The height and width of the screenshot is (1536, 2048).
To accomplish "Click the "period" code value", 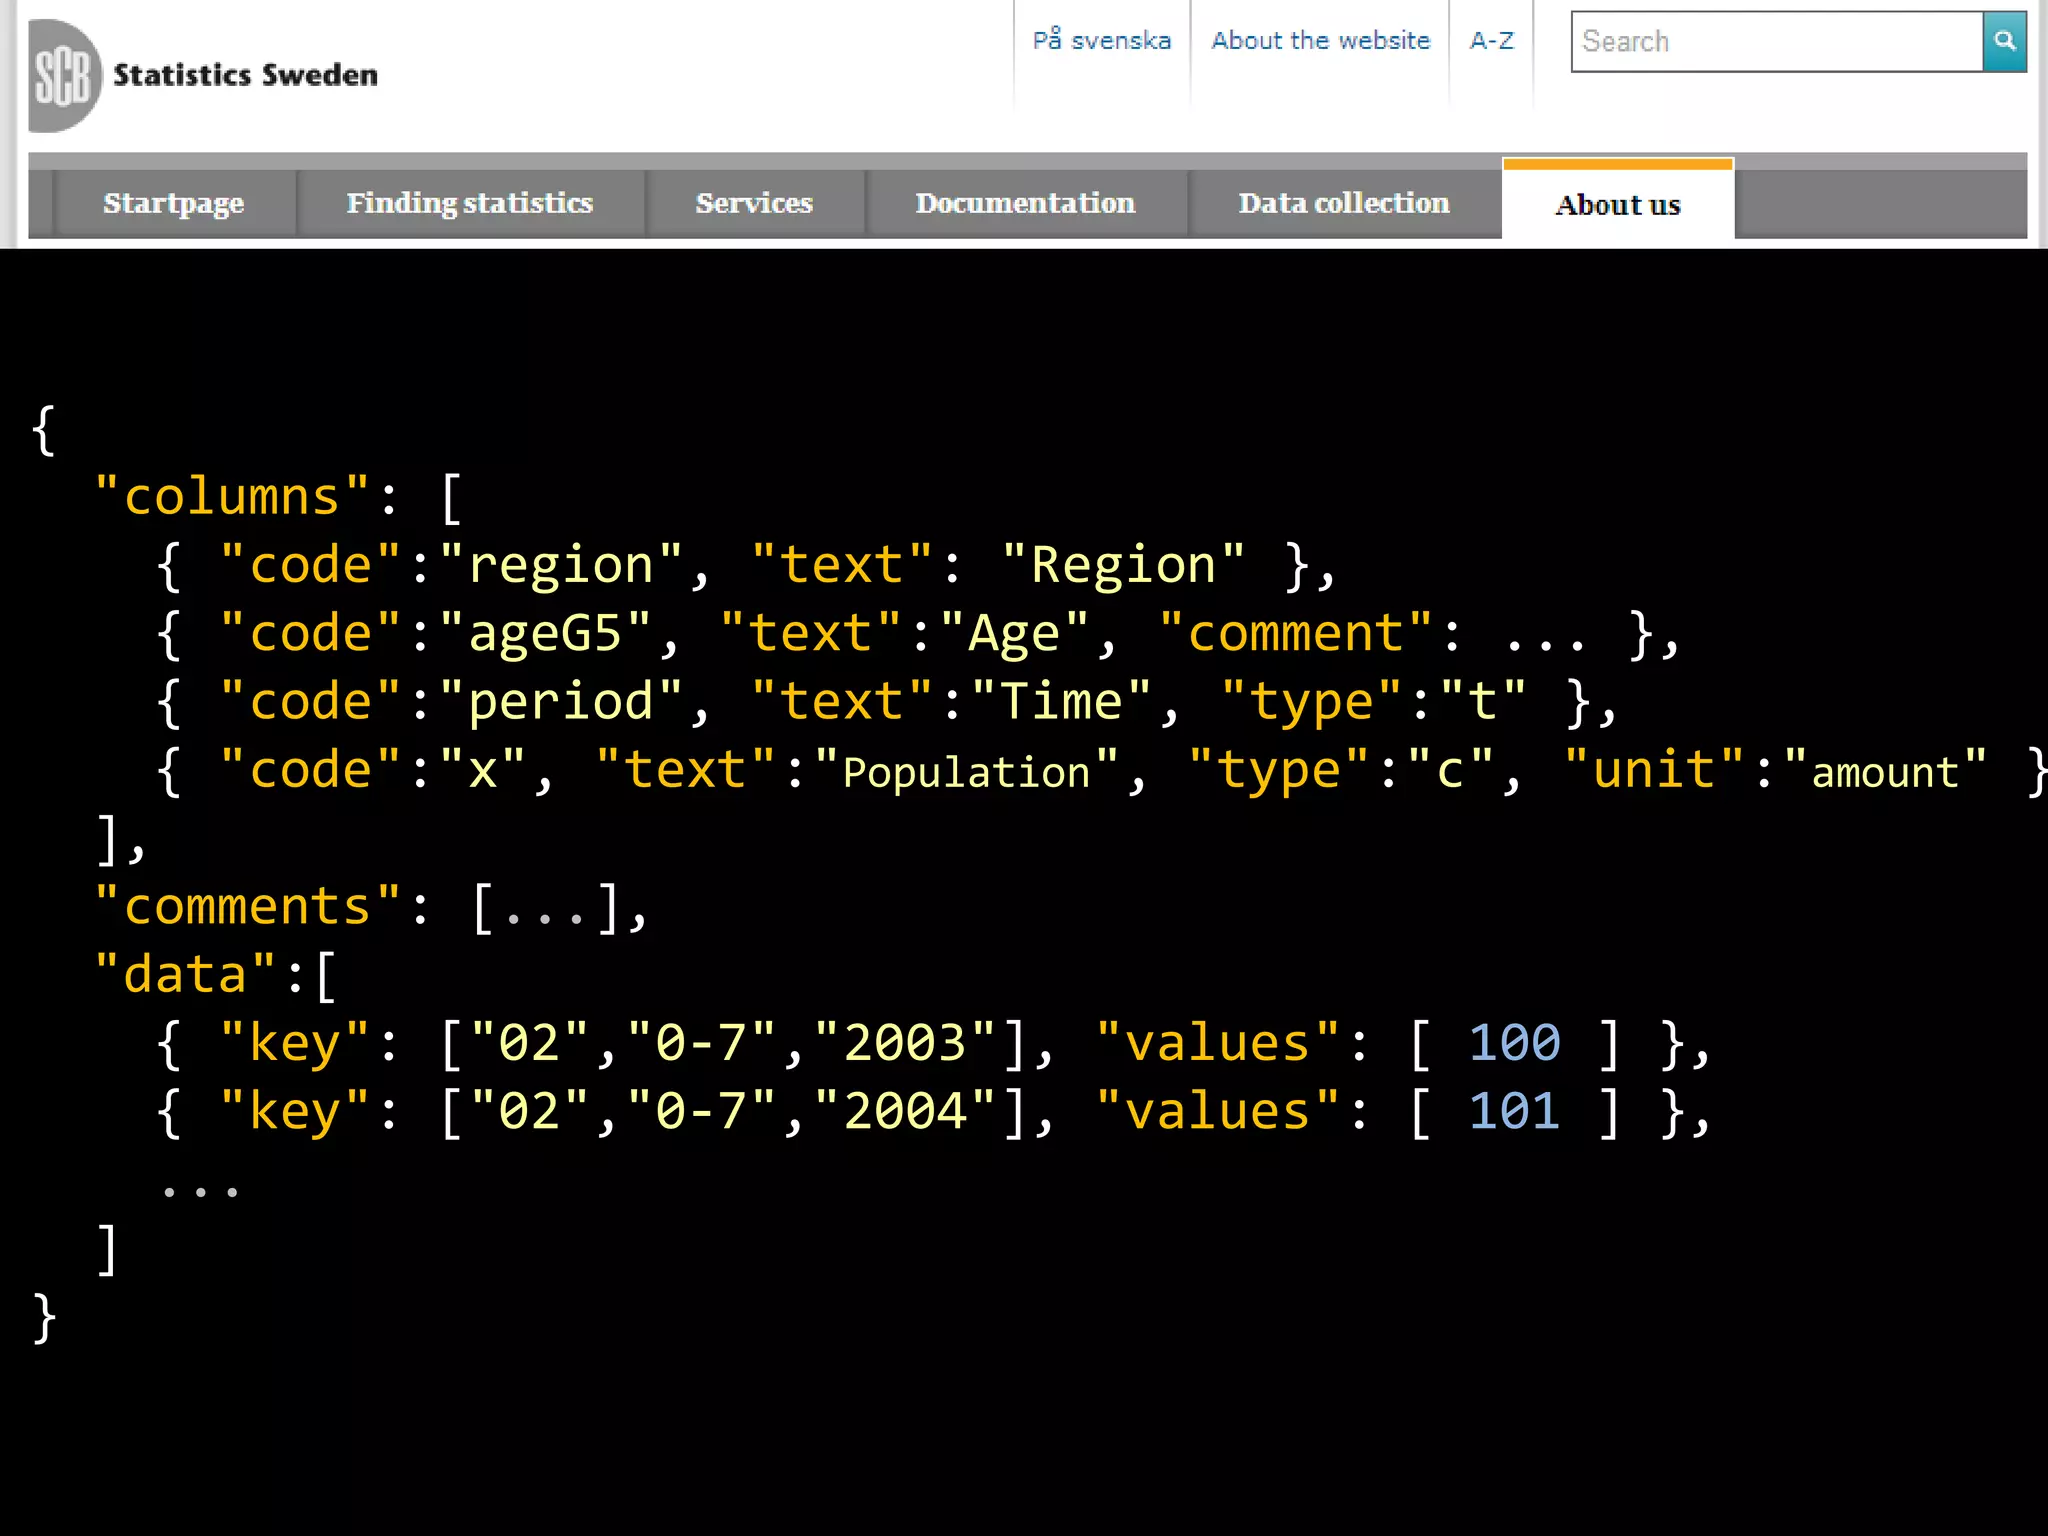I will click(561, 701).
